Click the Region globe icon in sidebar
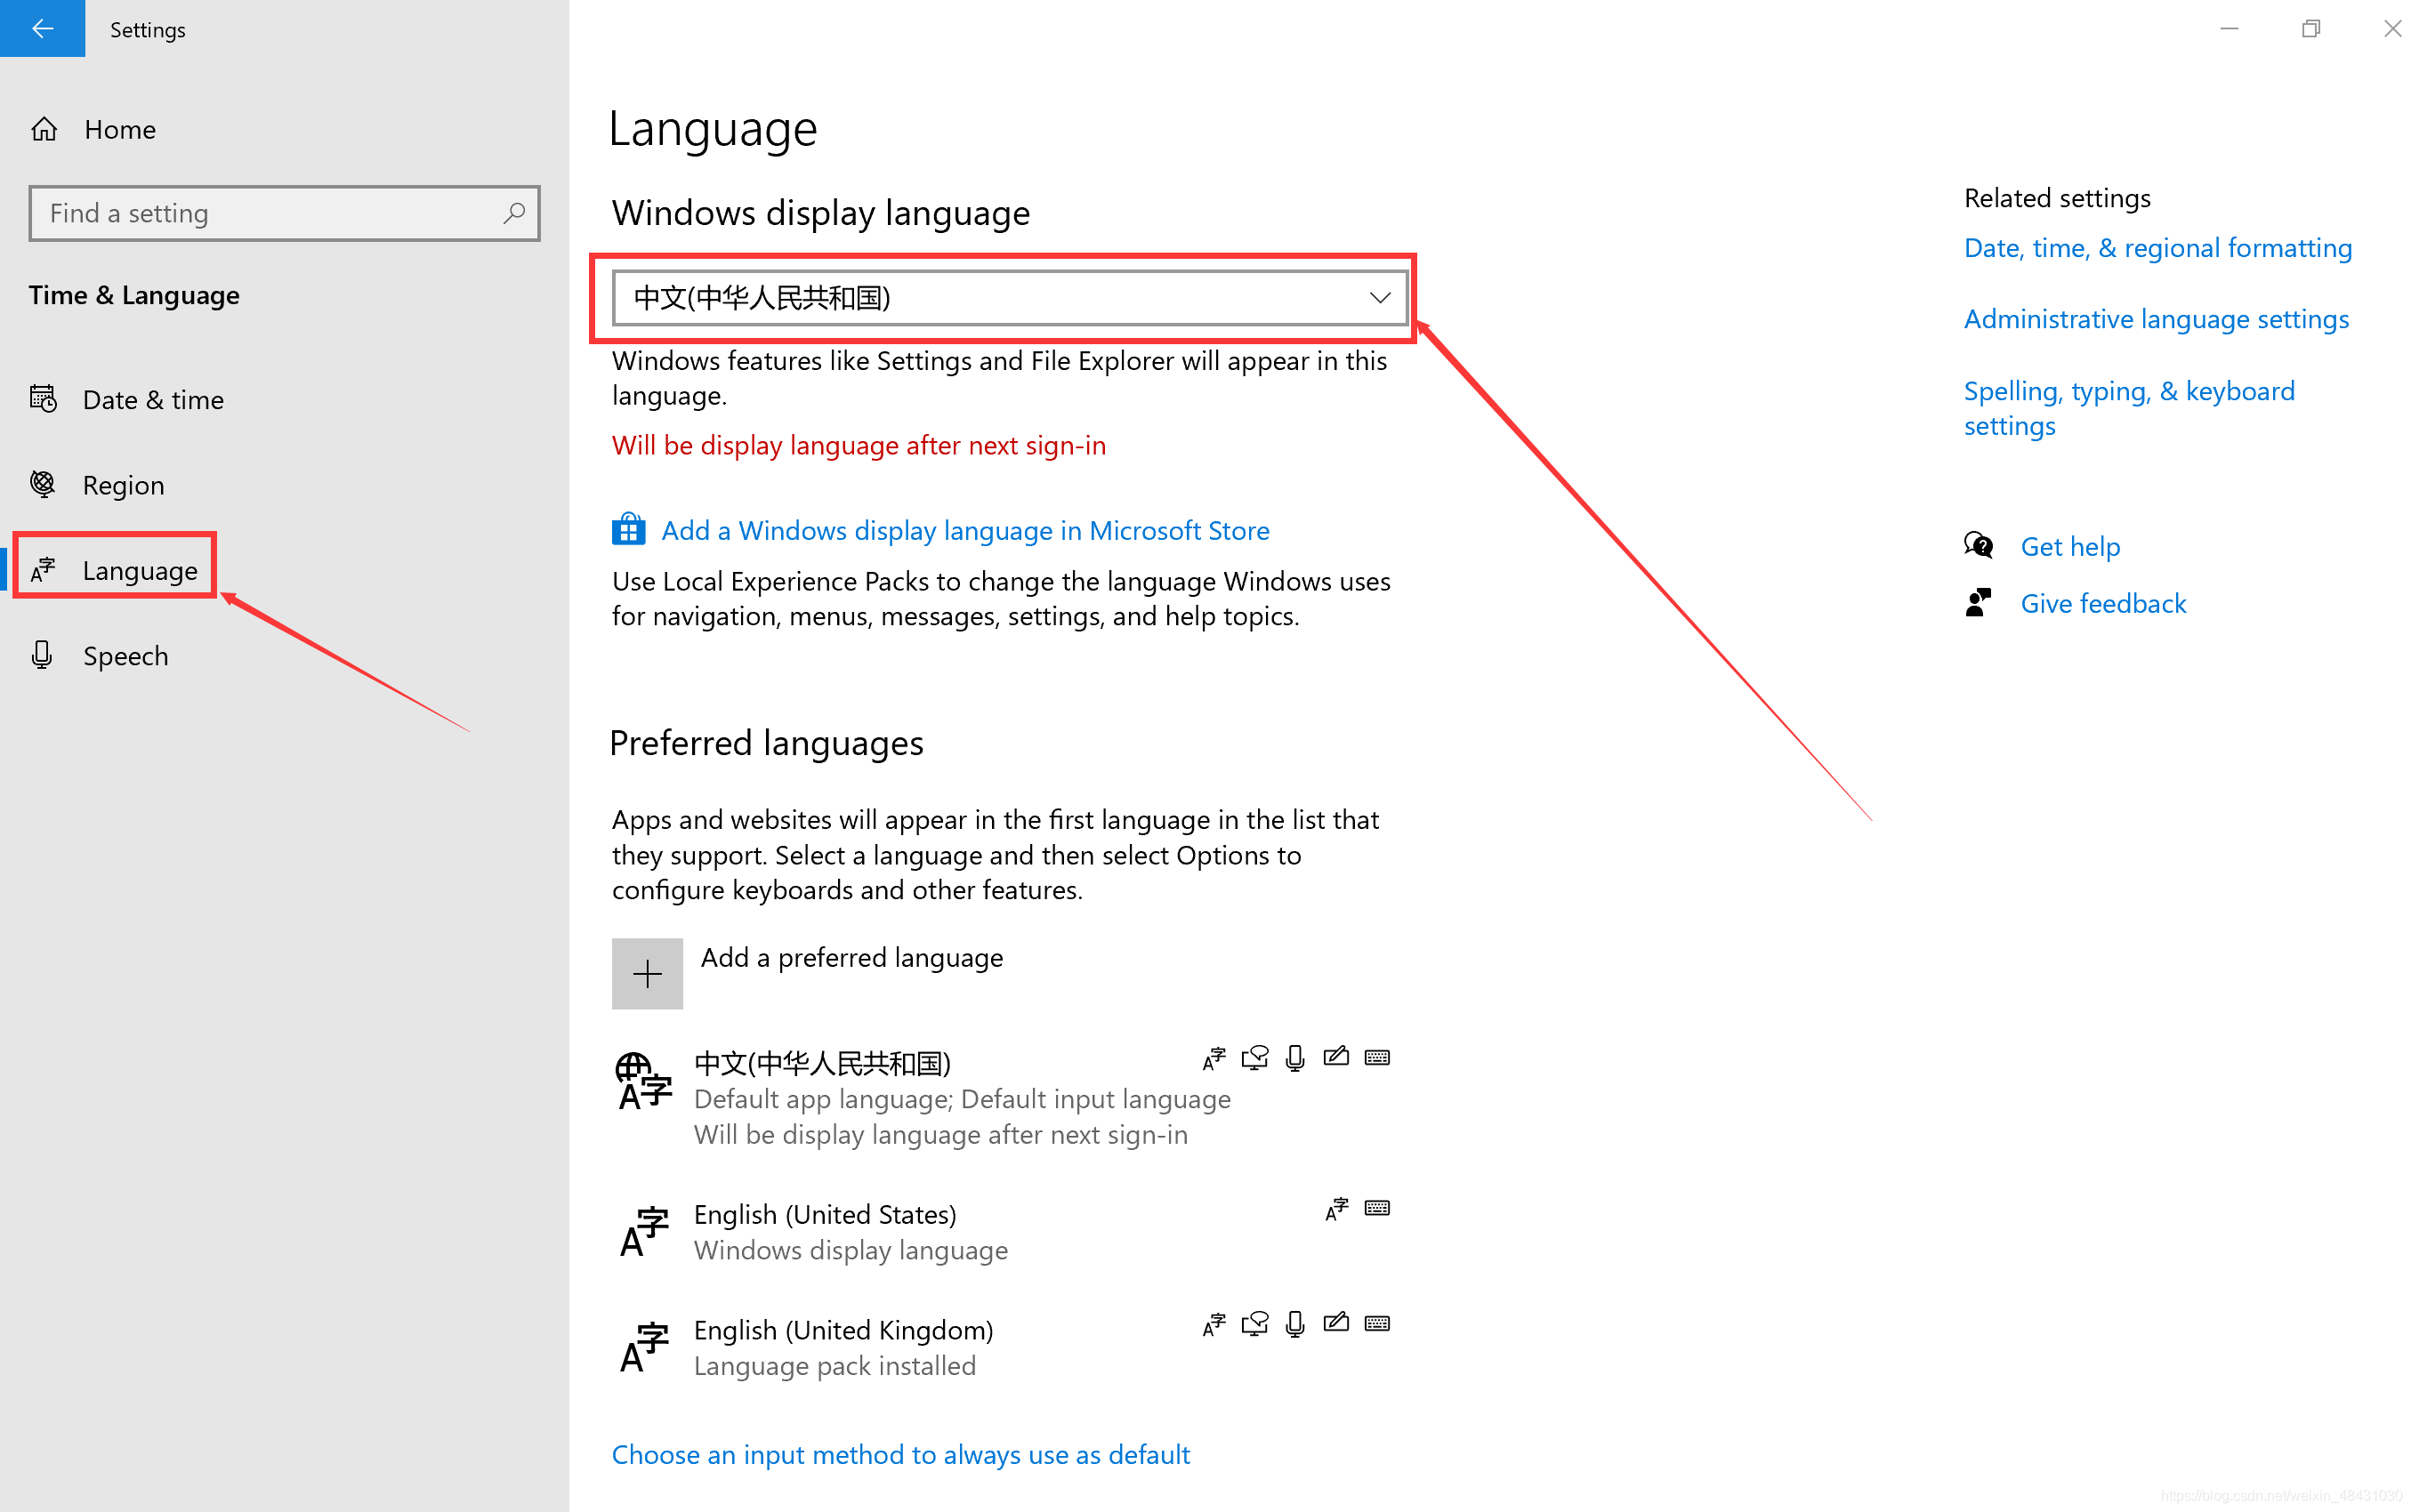Image resolution: width=2411 pixels, height=1512 pixels. pos(44,483)
